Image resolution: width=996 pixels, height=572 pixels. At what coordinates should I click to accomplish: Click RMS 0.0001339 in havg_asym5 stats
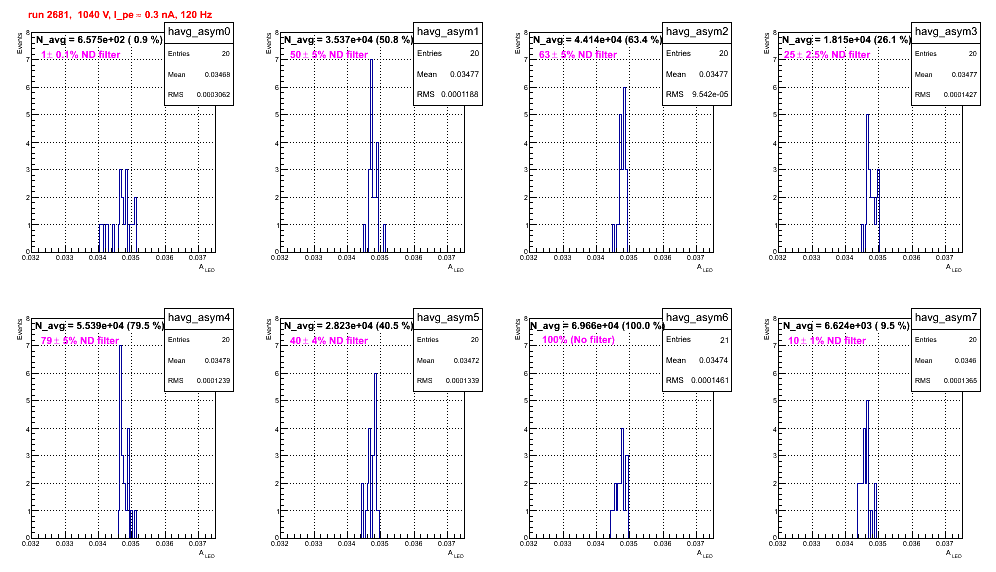(x=448, y=380)
